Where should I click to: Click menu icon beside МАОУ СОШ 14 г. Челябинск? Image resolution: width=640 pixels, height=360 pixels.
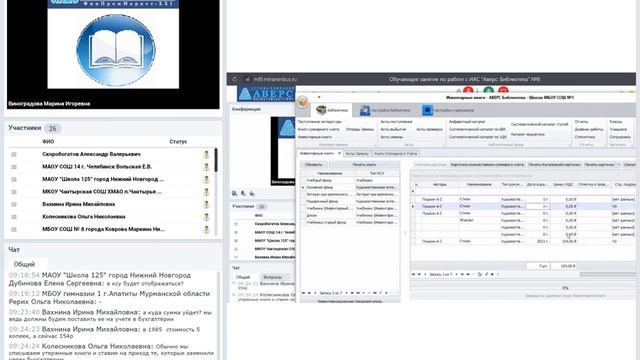14,167
